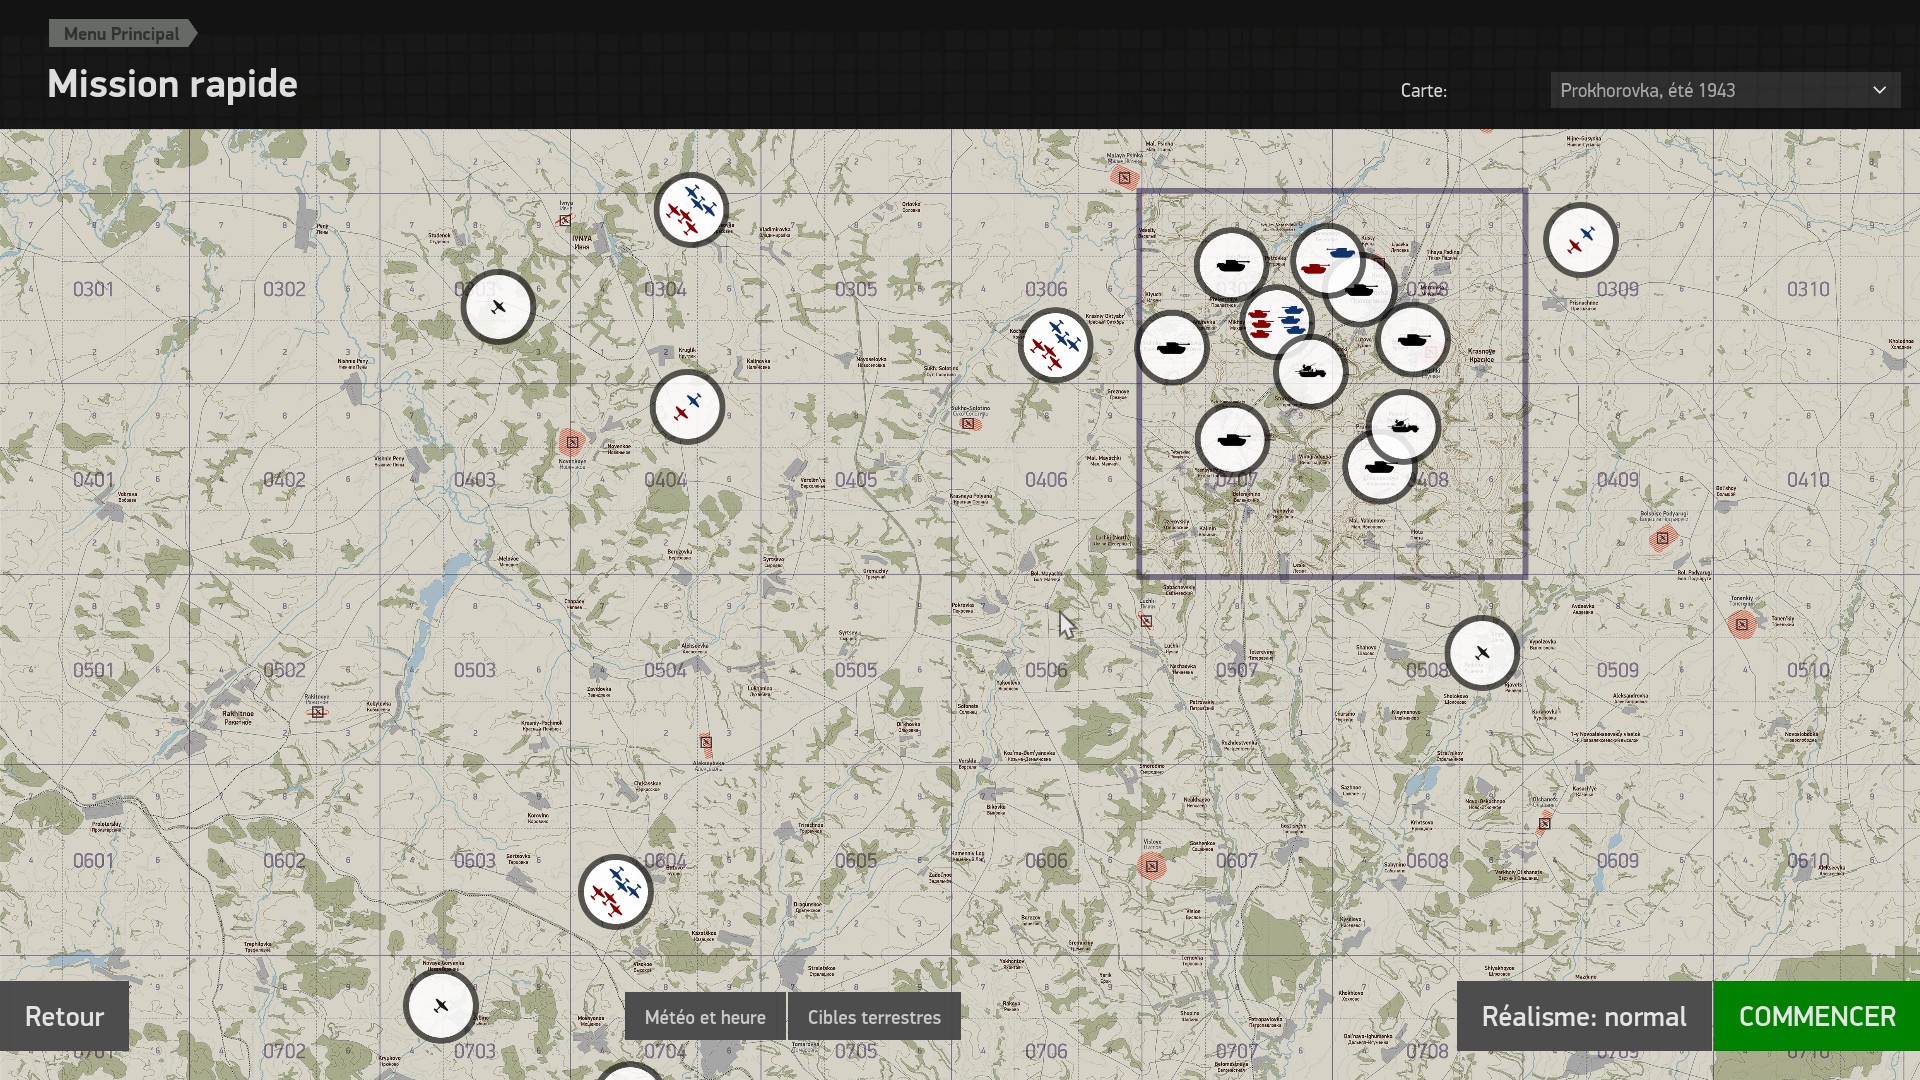Open the Météo et heure tab
1920x1080 pixels.
pyautogui.click(x=705, y=1016)
